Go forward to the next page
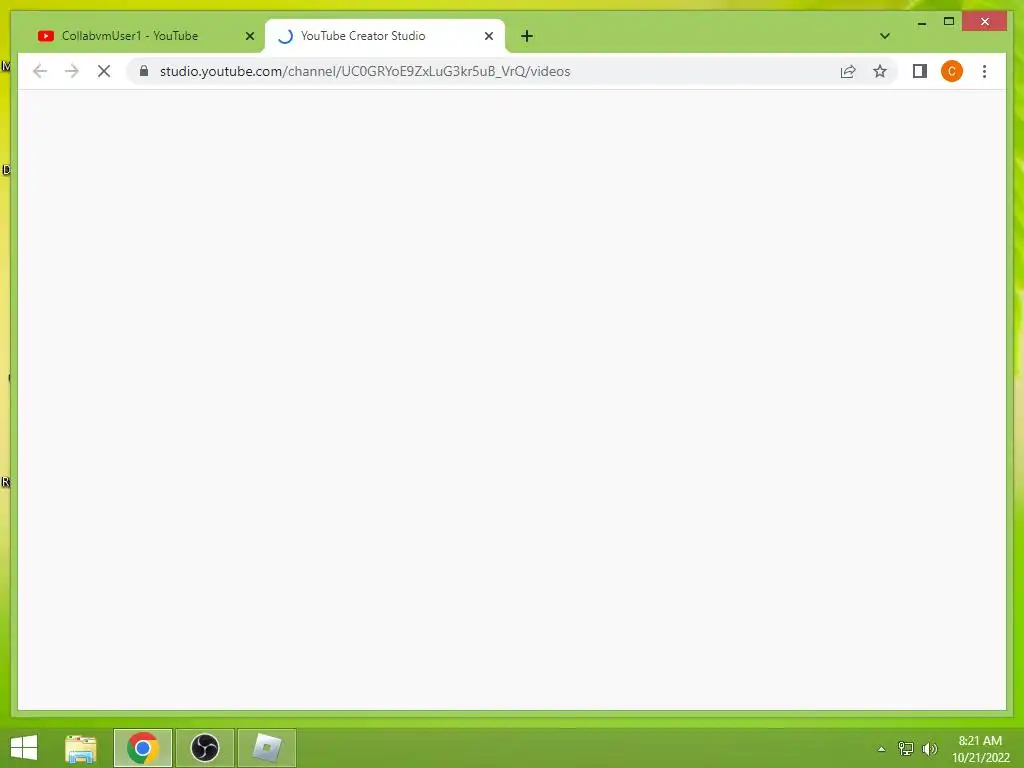 click(72, 71)
